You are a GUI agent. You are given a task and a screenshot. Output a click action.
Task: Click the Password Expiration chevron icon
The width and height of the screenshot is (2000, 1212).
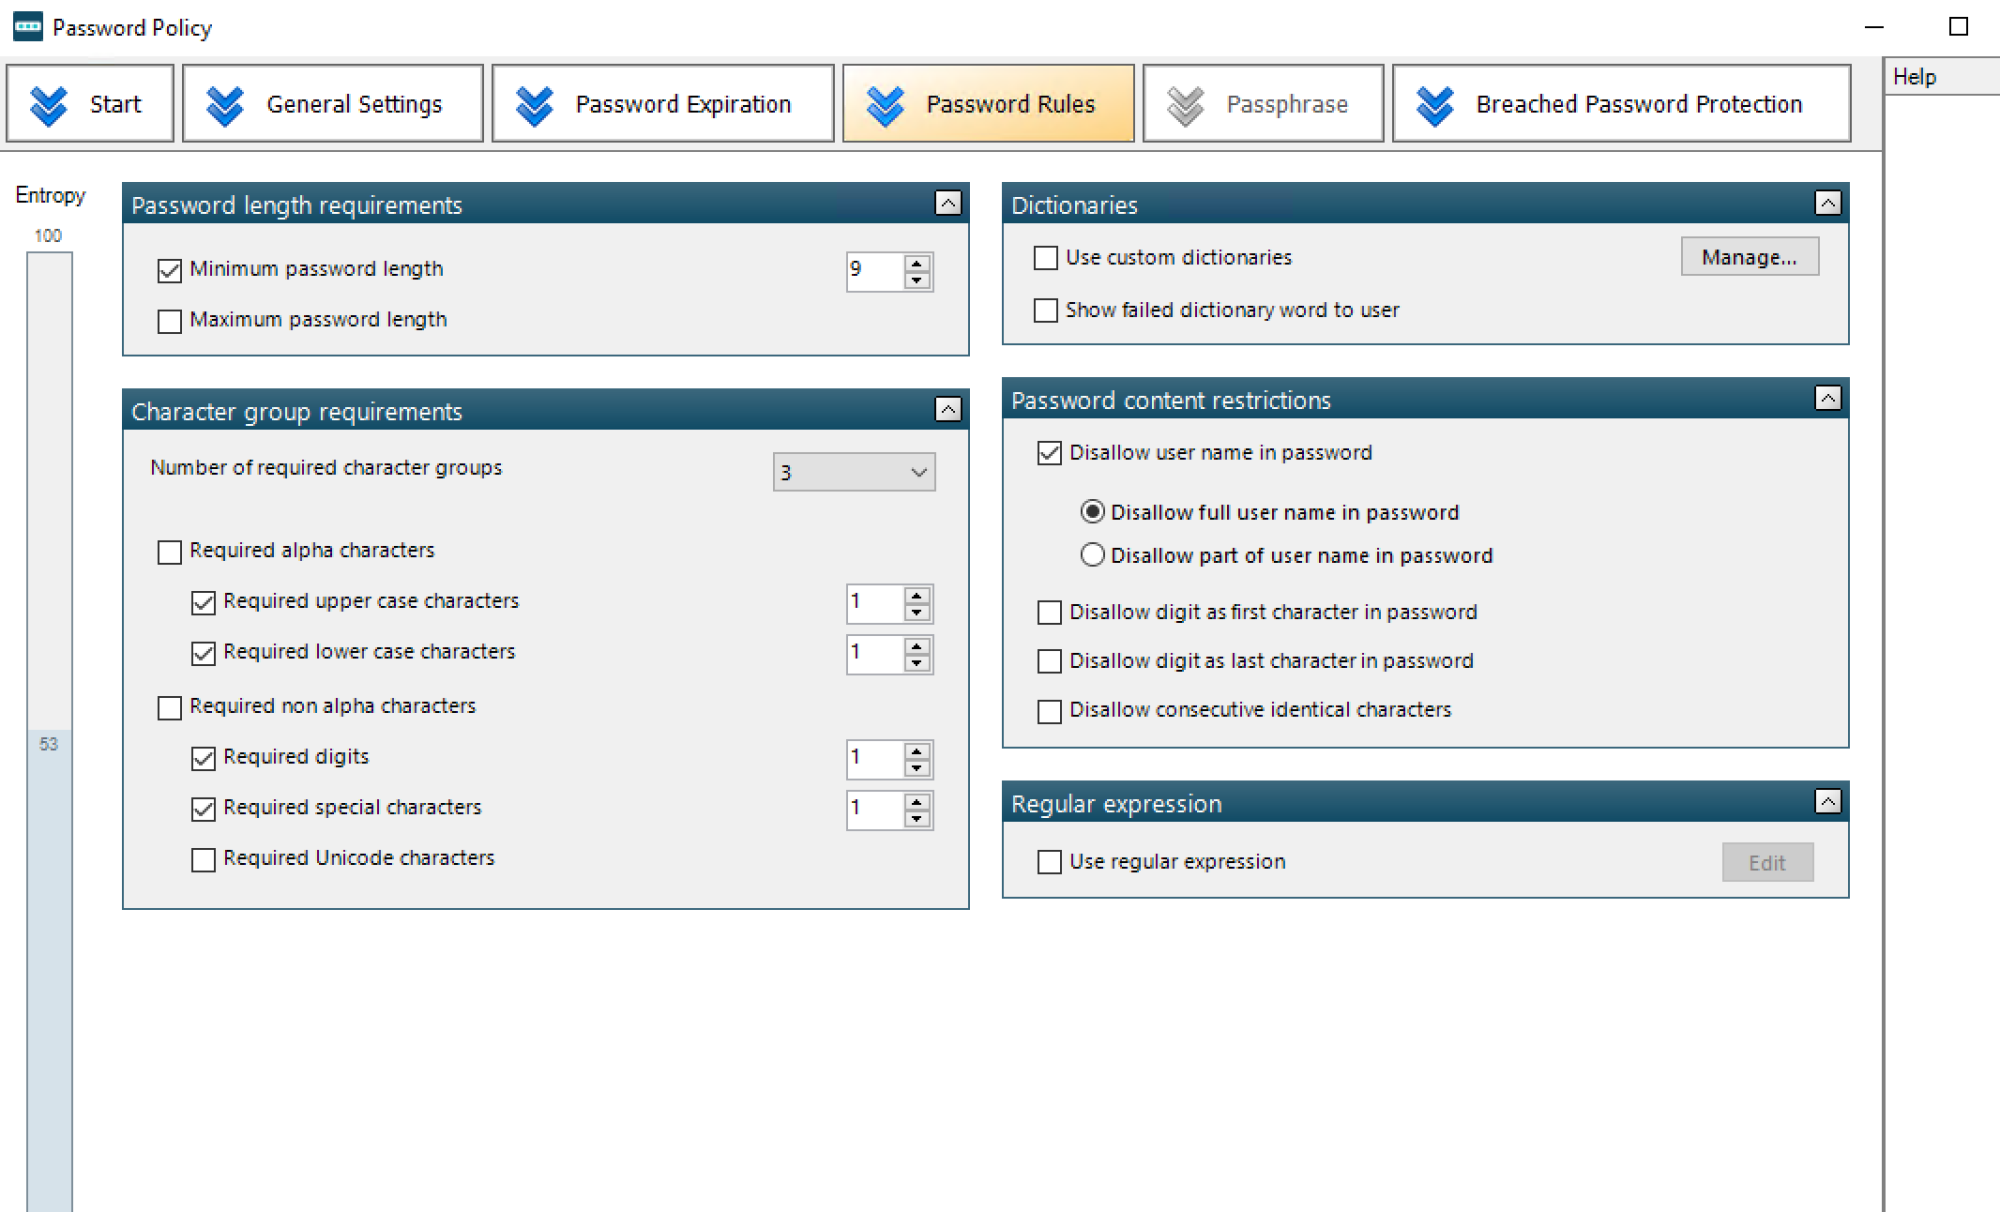(534, 105)
